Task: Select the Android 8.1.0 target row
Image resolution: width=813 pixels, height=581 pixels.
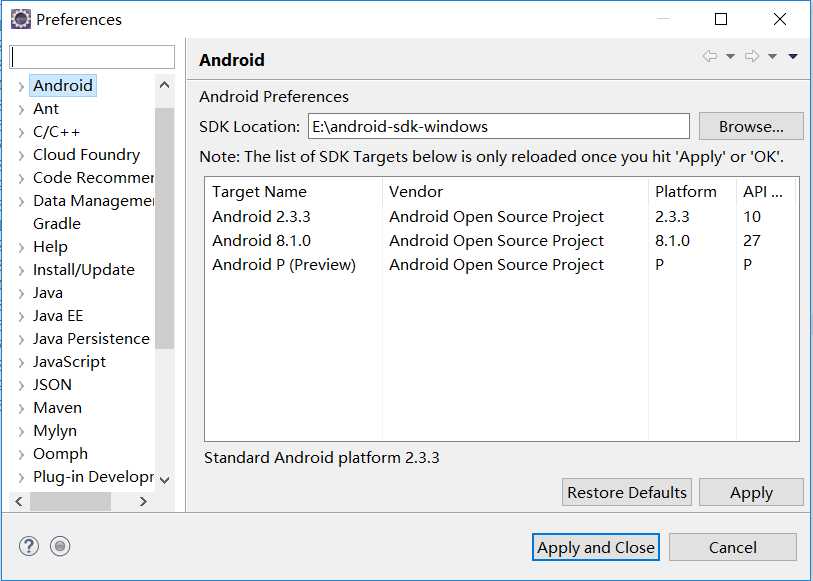Action: click(501, 240)
